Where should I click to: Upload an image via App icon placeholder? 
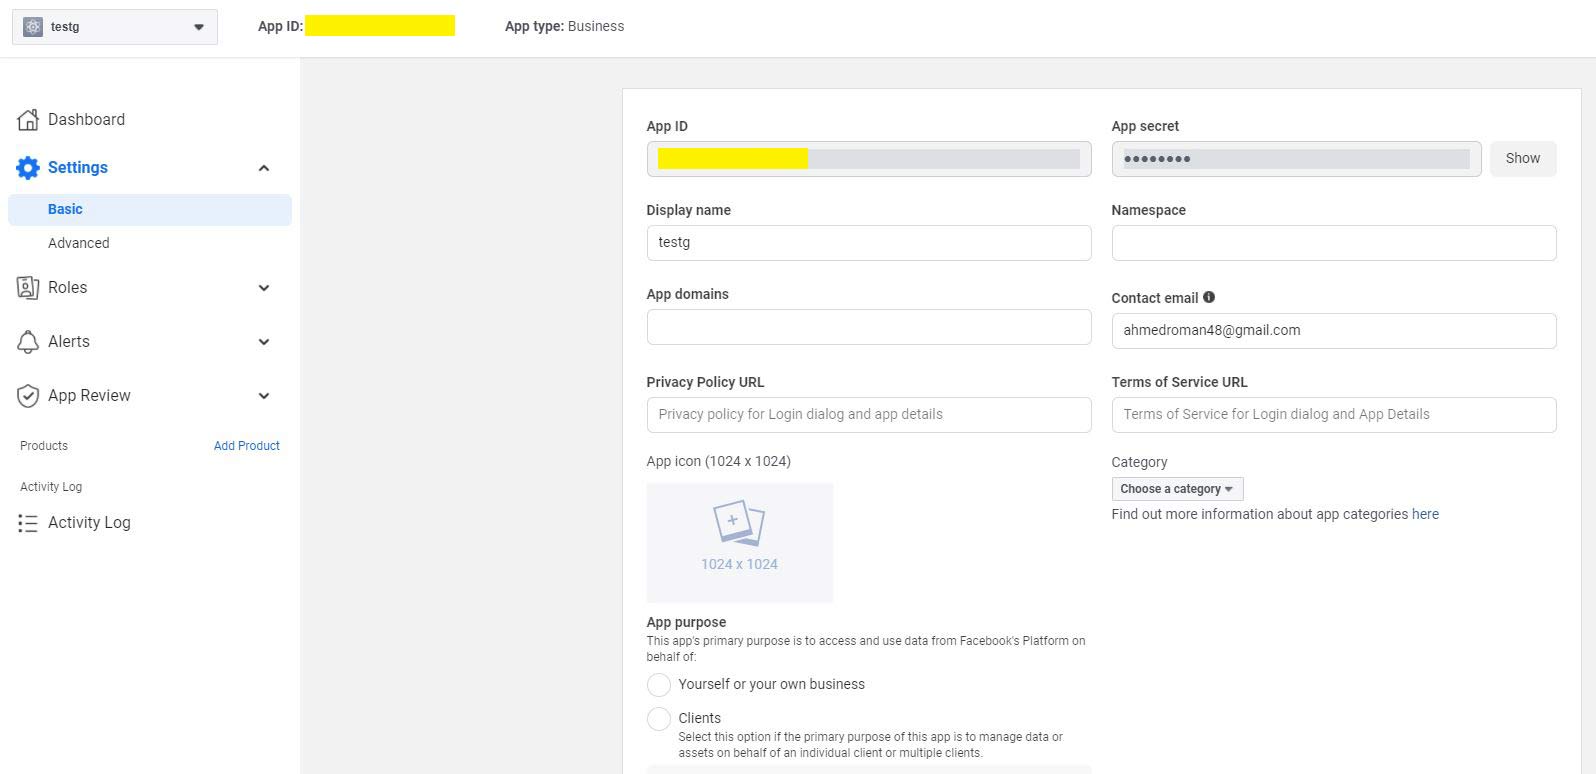(739, 542)
